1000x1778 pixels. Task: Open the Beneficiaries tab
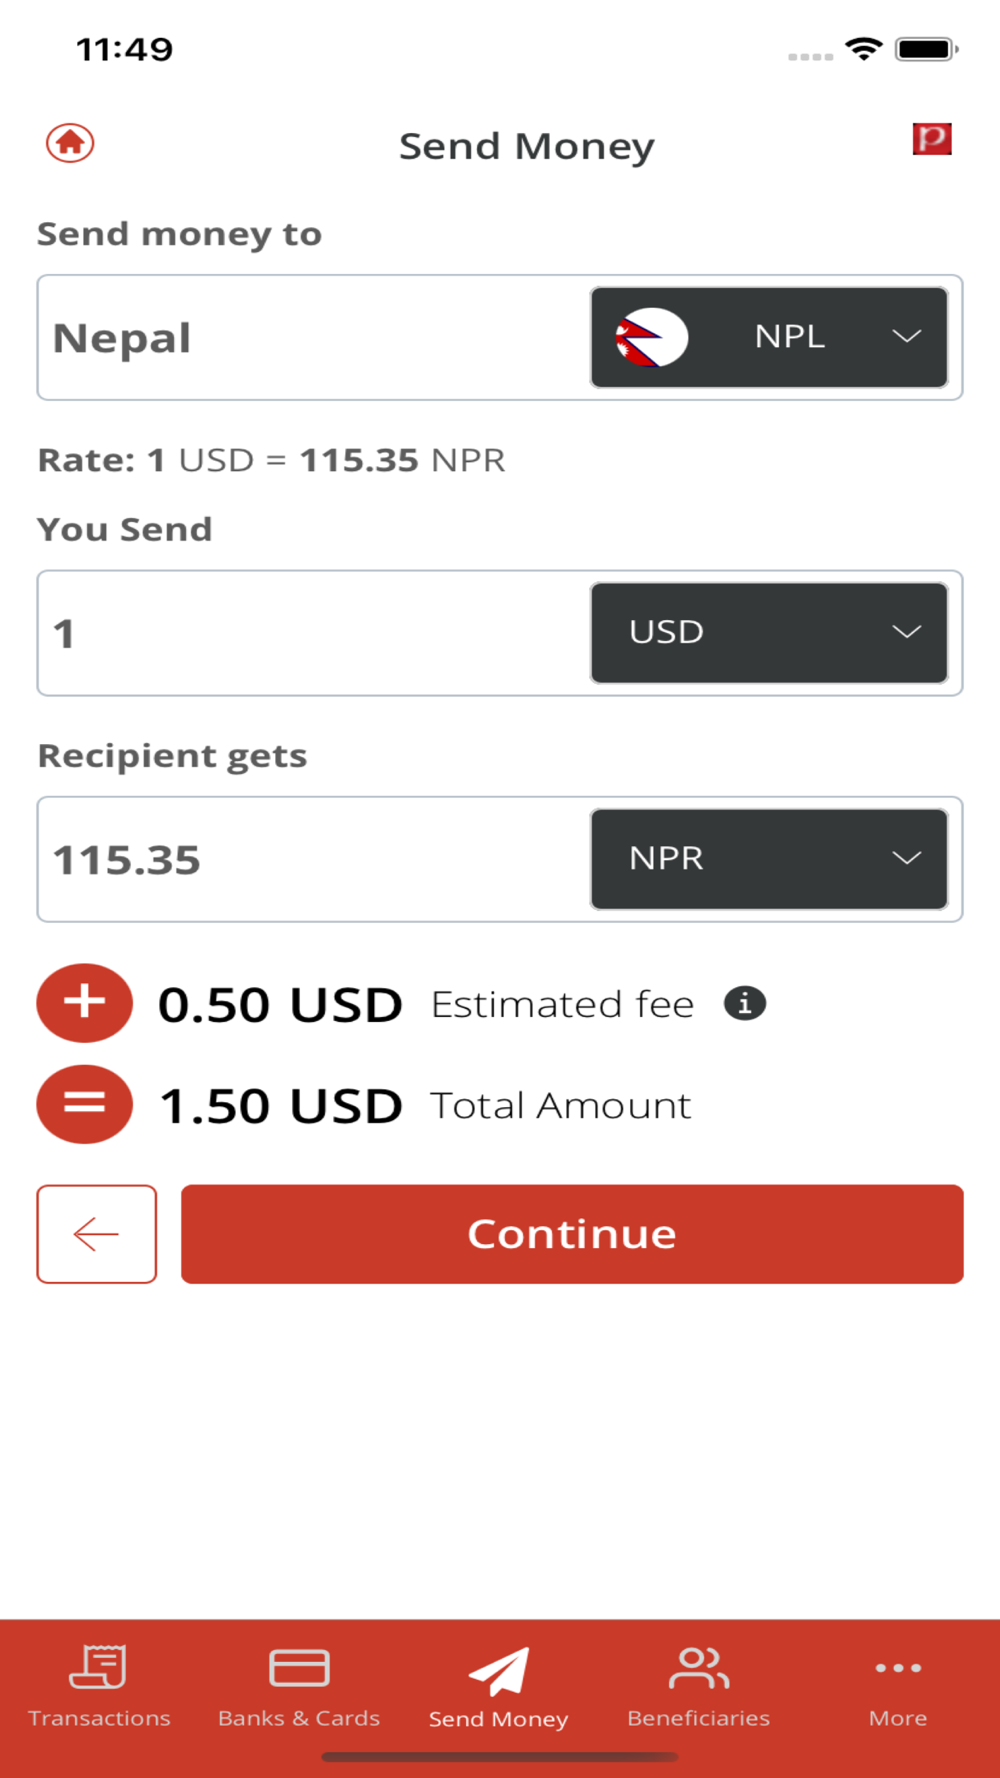(x=698, y=1686)
